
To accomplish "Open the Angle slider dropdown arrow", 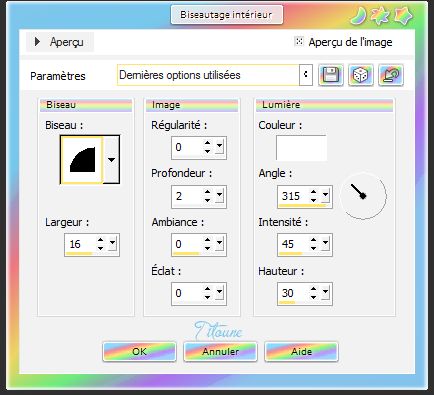I will click(x=325, y=195).
